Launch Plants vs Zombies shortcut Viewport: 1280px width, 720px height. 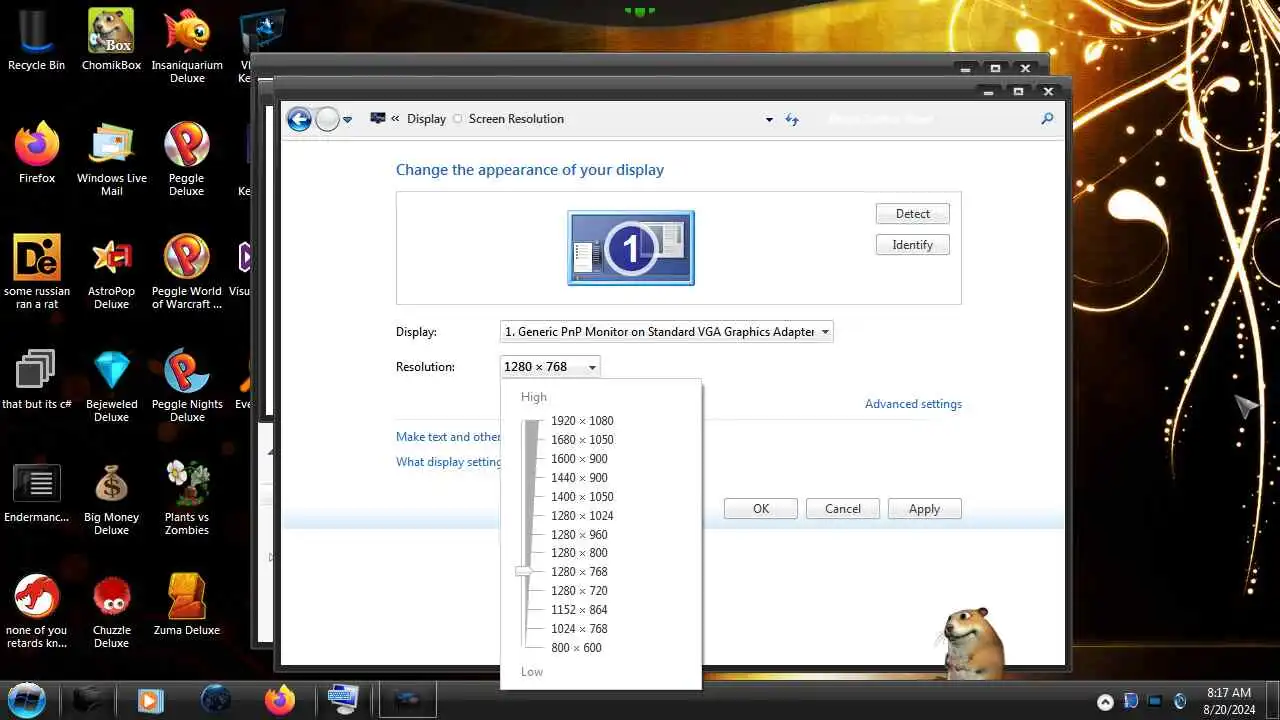click(187, 498)
